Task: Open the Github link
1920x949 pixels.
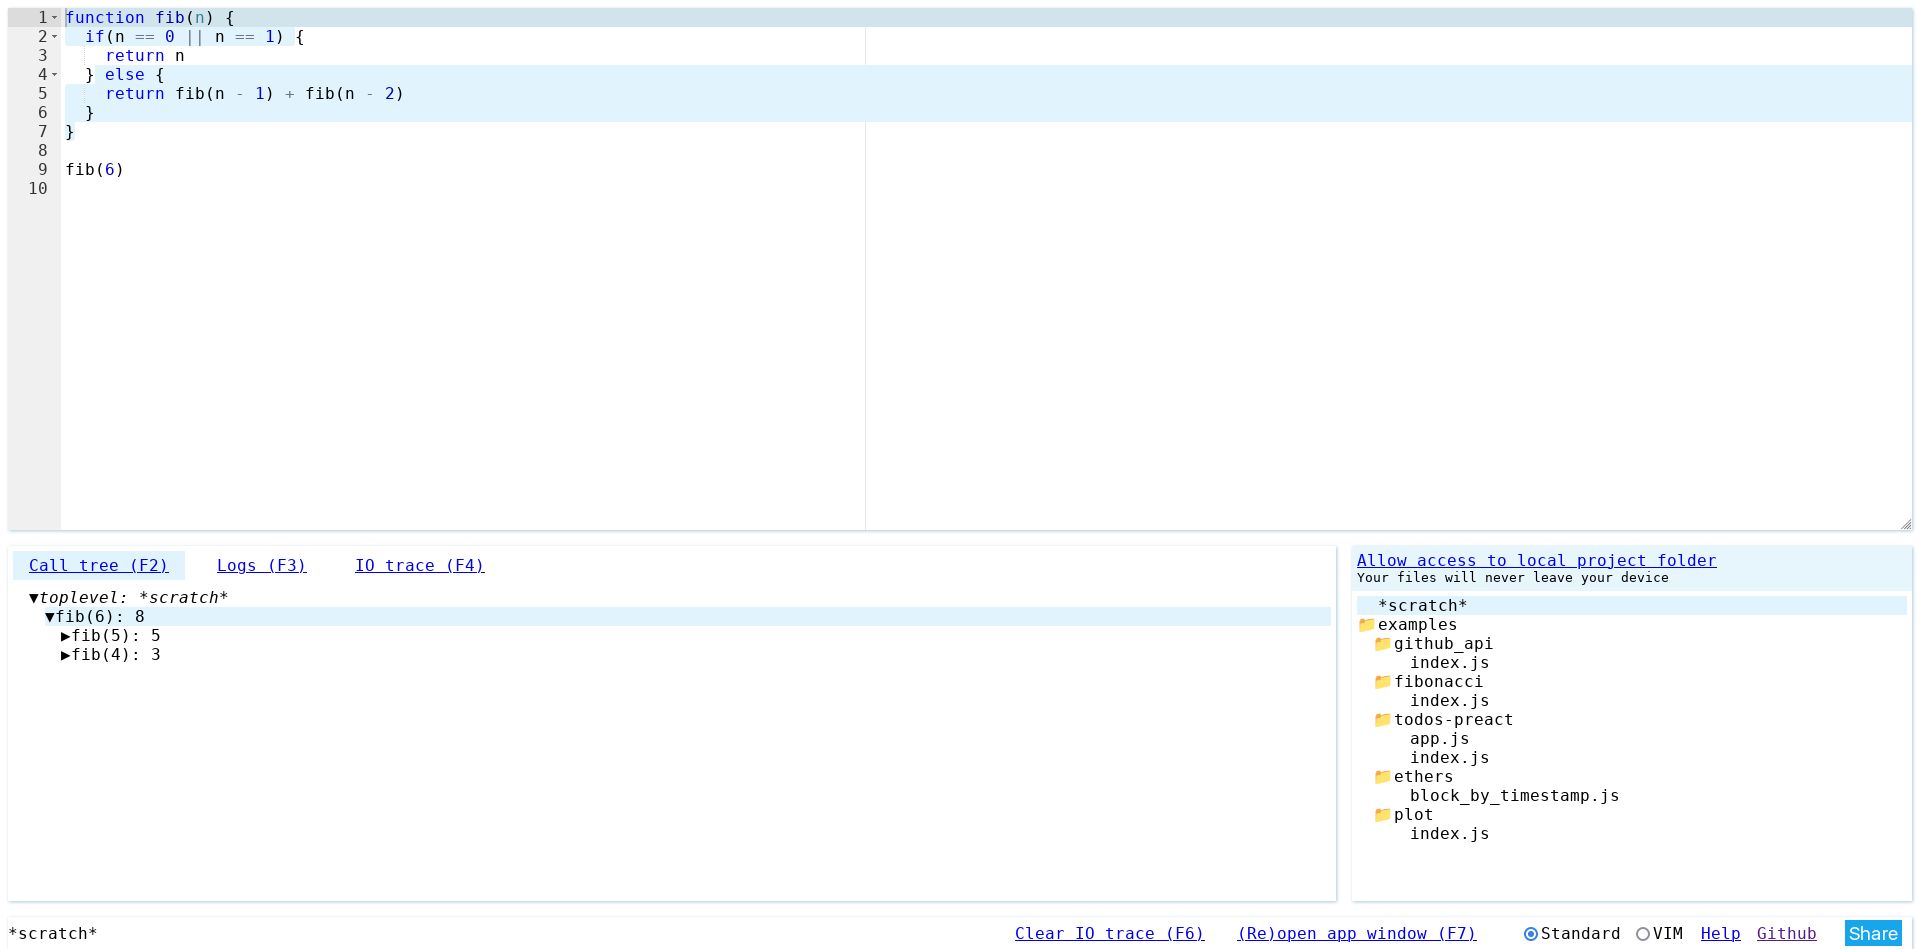Action: [x=1786, y=934]
